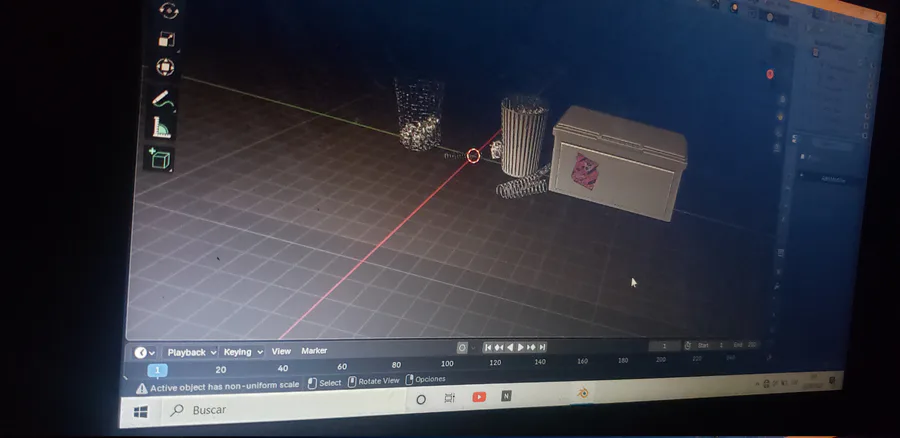Jump to the start frame
This screenshot has width=900, height=438.
point(488,347)
